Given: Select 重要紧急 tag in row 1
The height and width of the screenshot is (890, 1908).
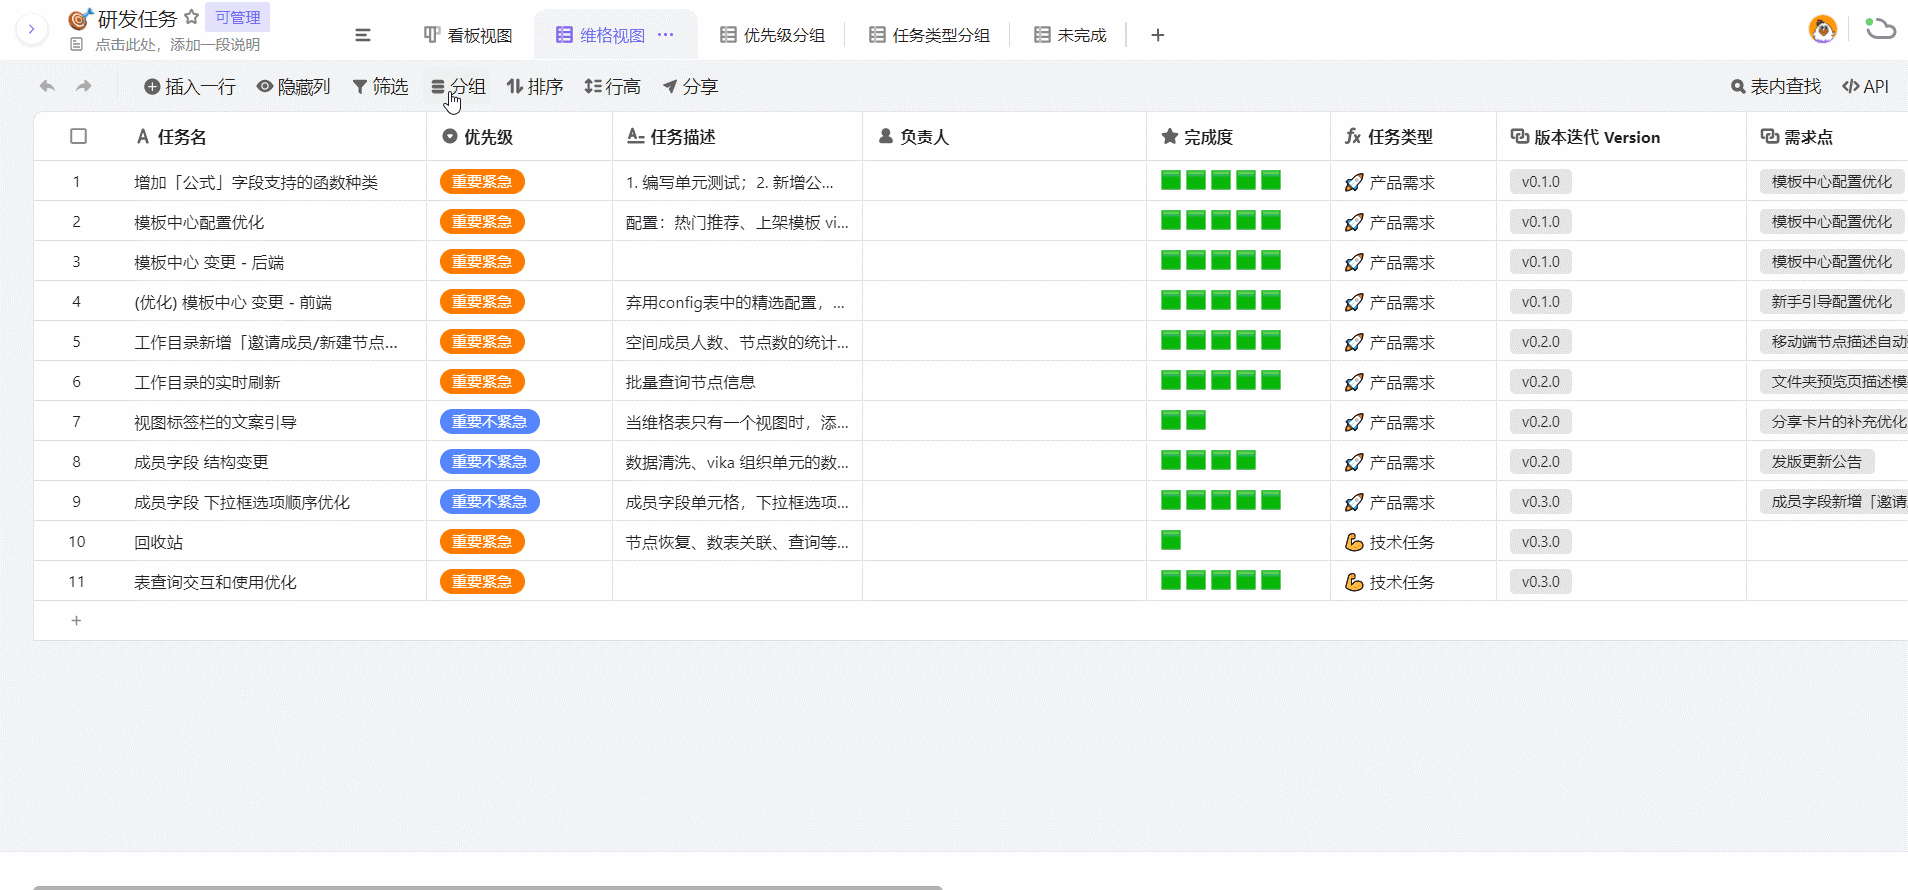Looking at the screenshot, I should point(482,181).
